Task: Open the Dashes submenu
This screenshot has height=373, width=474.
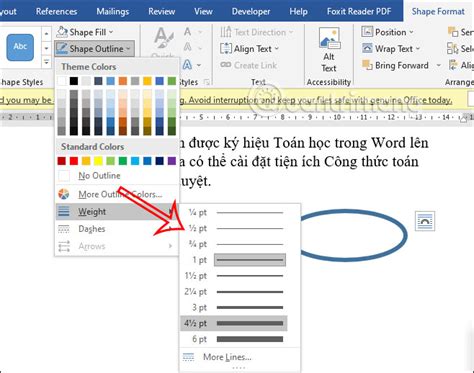Action: point(117,229)
